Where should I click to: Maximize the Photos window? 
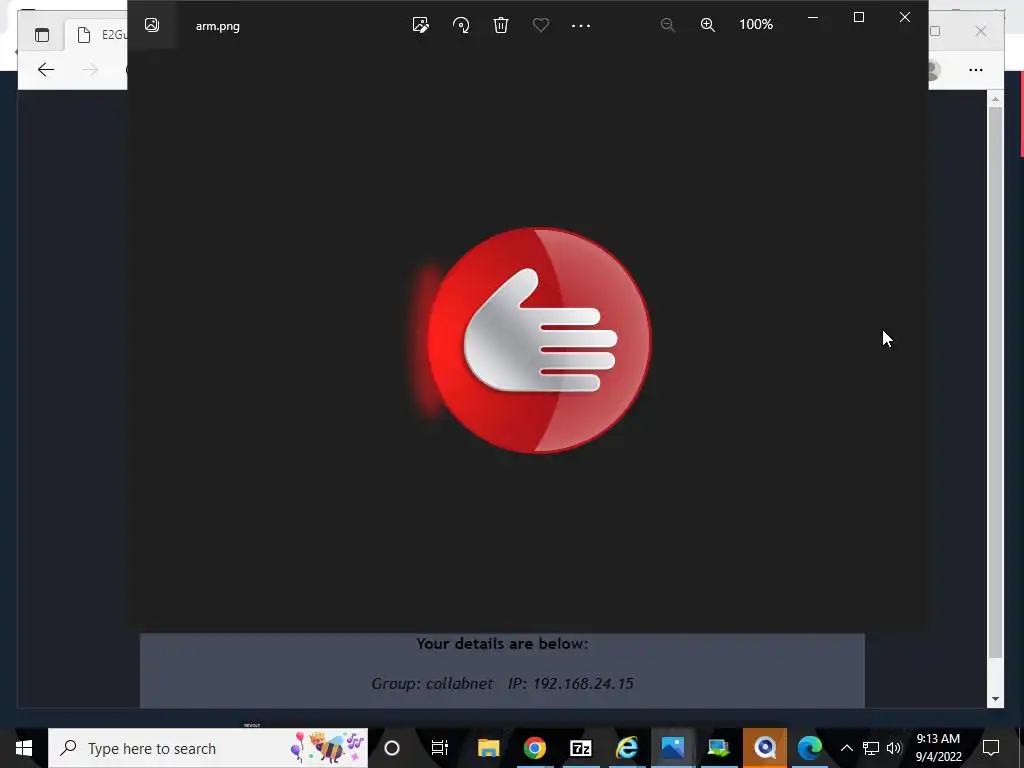(859, 18)
